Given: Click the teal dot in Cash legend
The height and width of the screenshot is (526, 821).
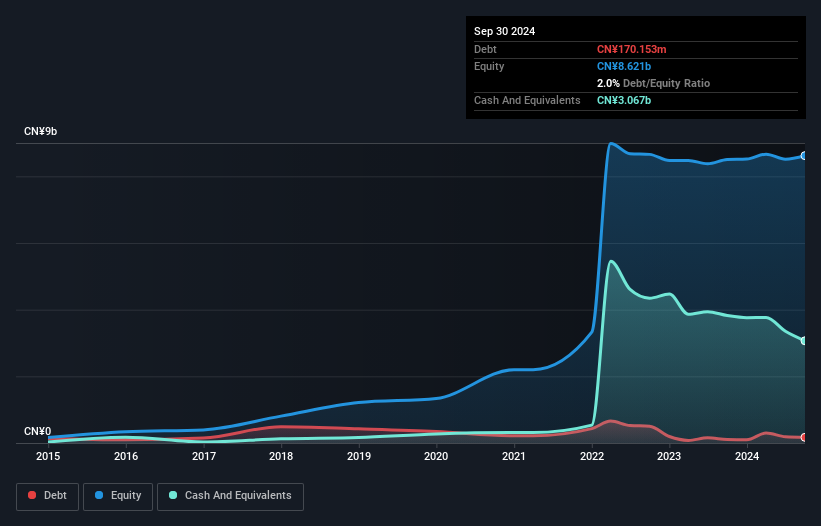Looking at the screenshot, I should coord(173,495).
